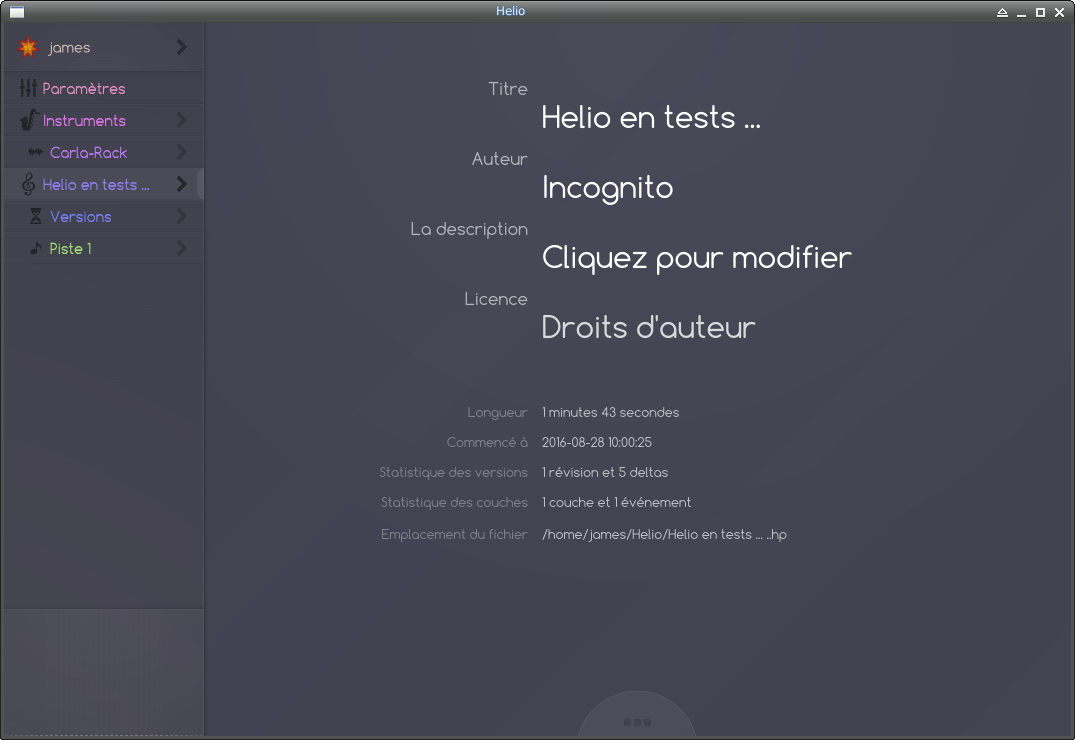Click the saxophone icon next to Instruments
The width and height of the screenshot is (1075, 740).
tap(29, 120)
